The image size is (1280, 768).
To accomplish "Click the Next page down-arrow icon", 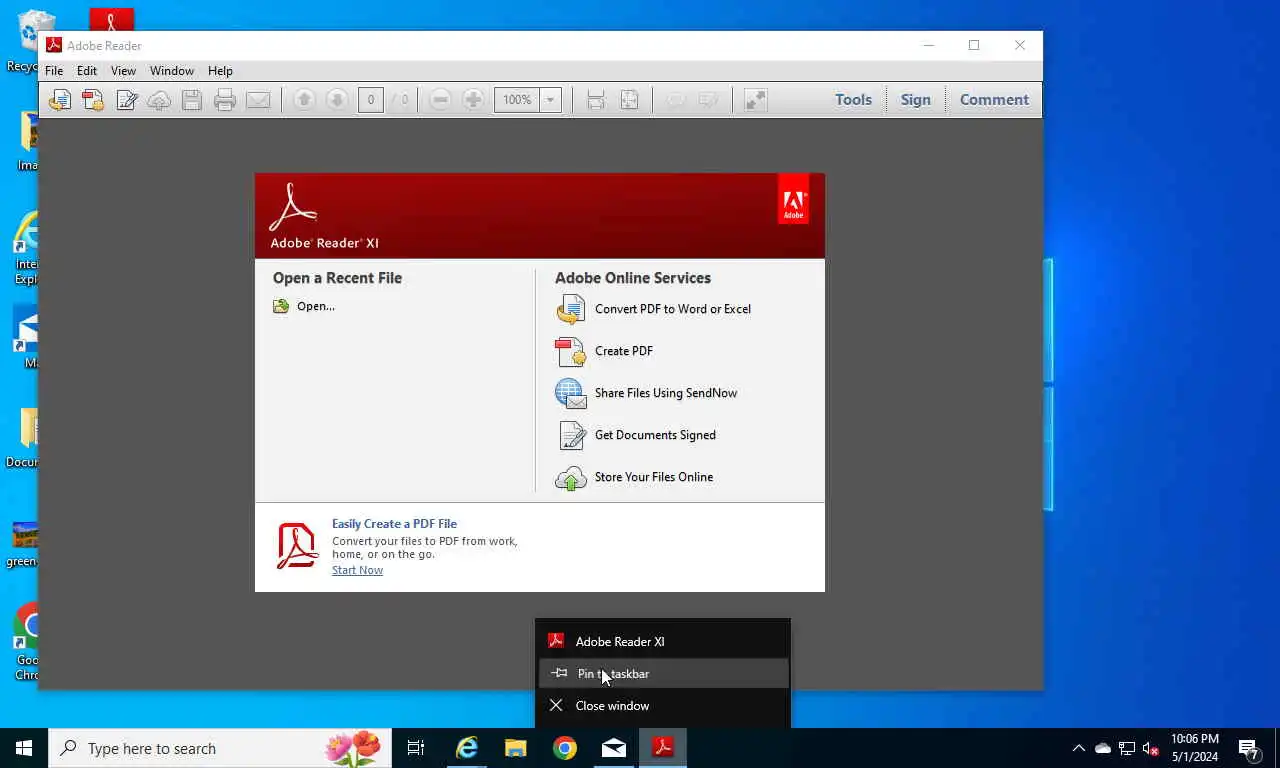I will point(337,100).
